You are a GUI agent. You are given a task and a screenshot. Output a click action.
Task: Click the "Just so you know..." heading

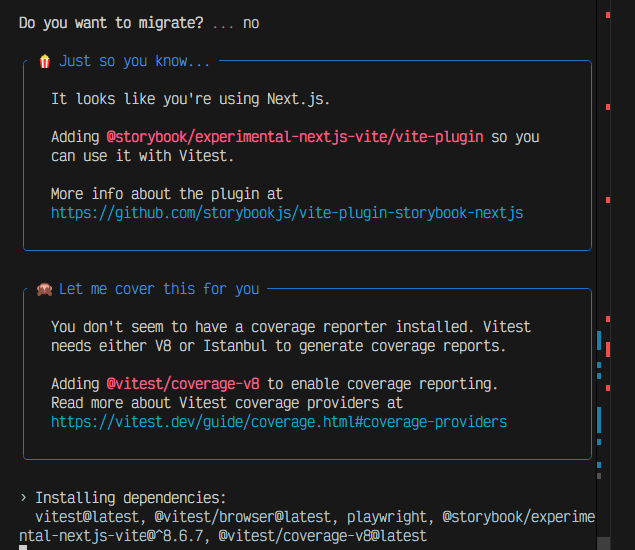134,61
